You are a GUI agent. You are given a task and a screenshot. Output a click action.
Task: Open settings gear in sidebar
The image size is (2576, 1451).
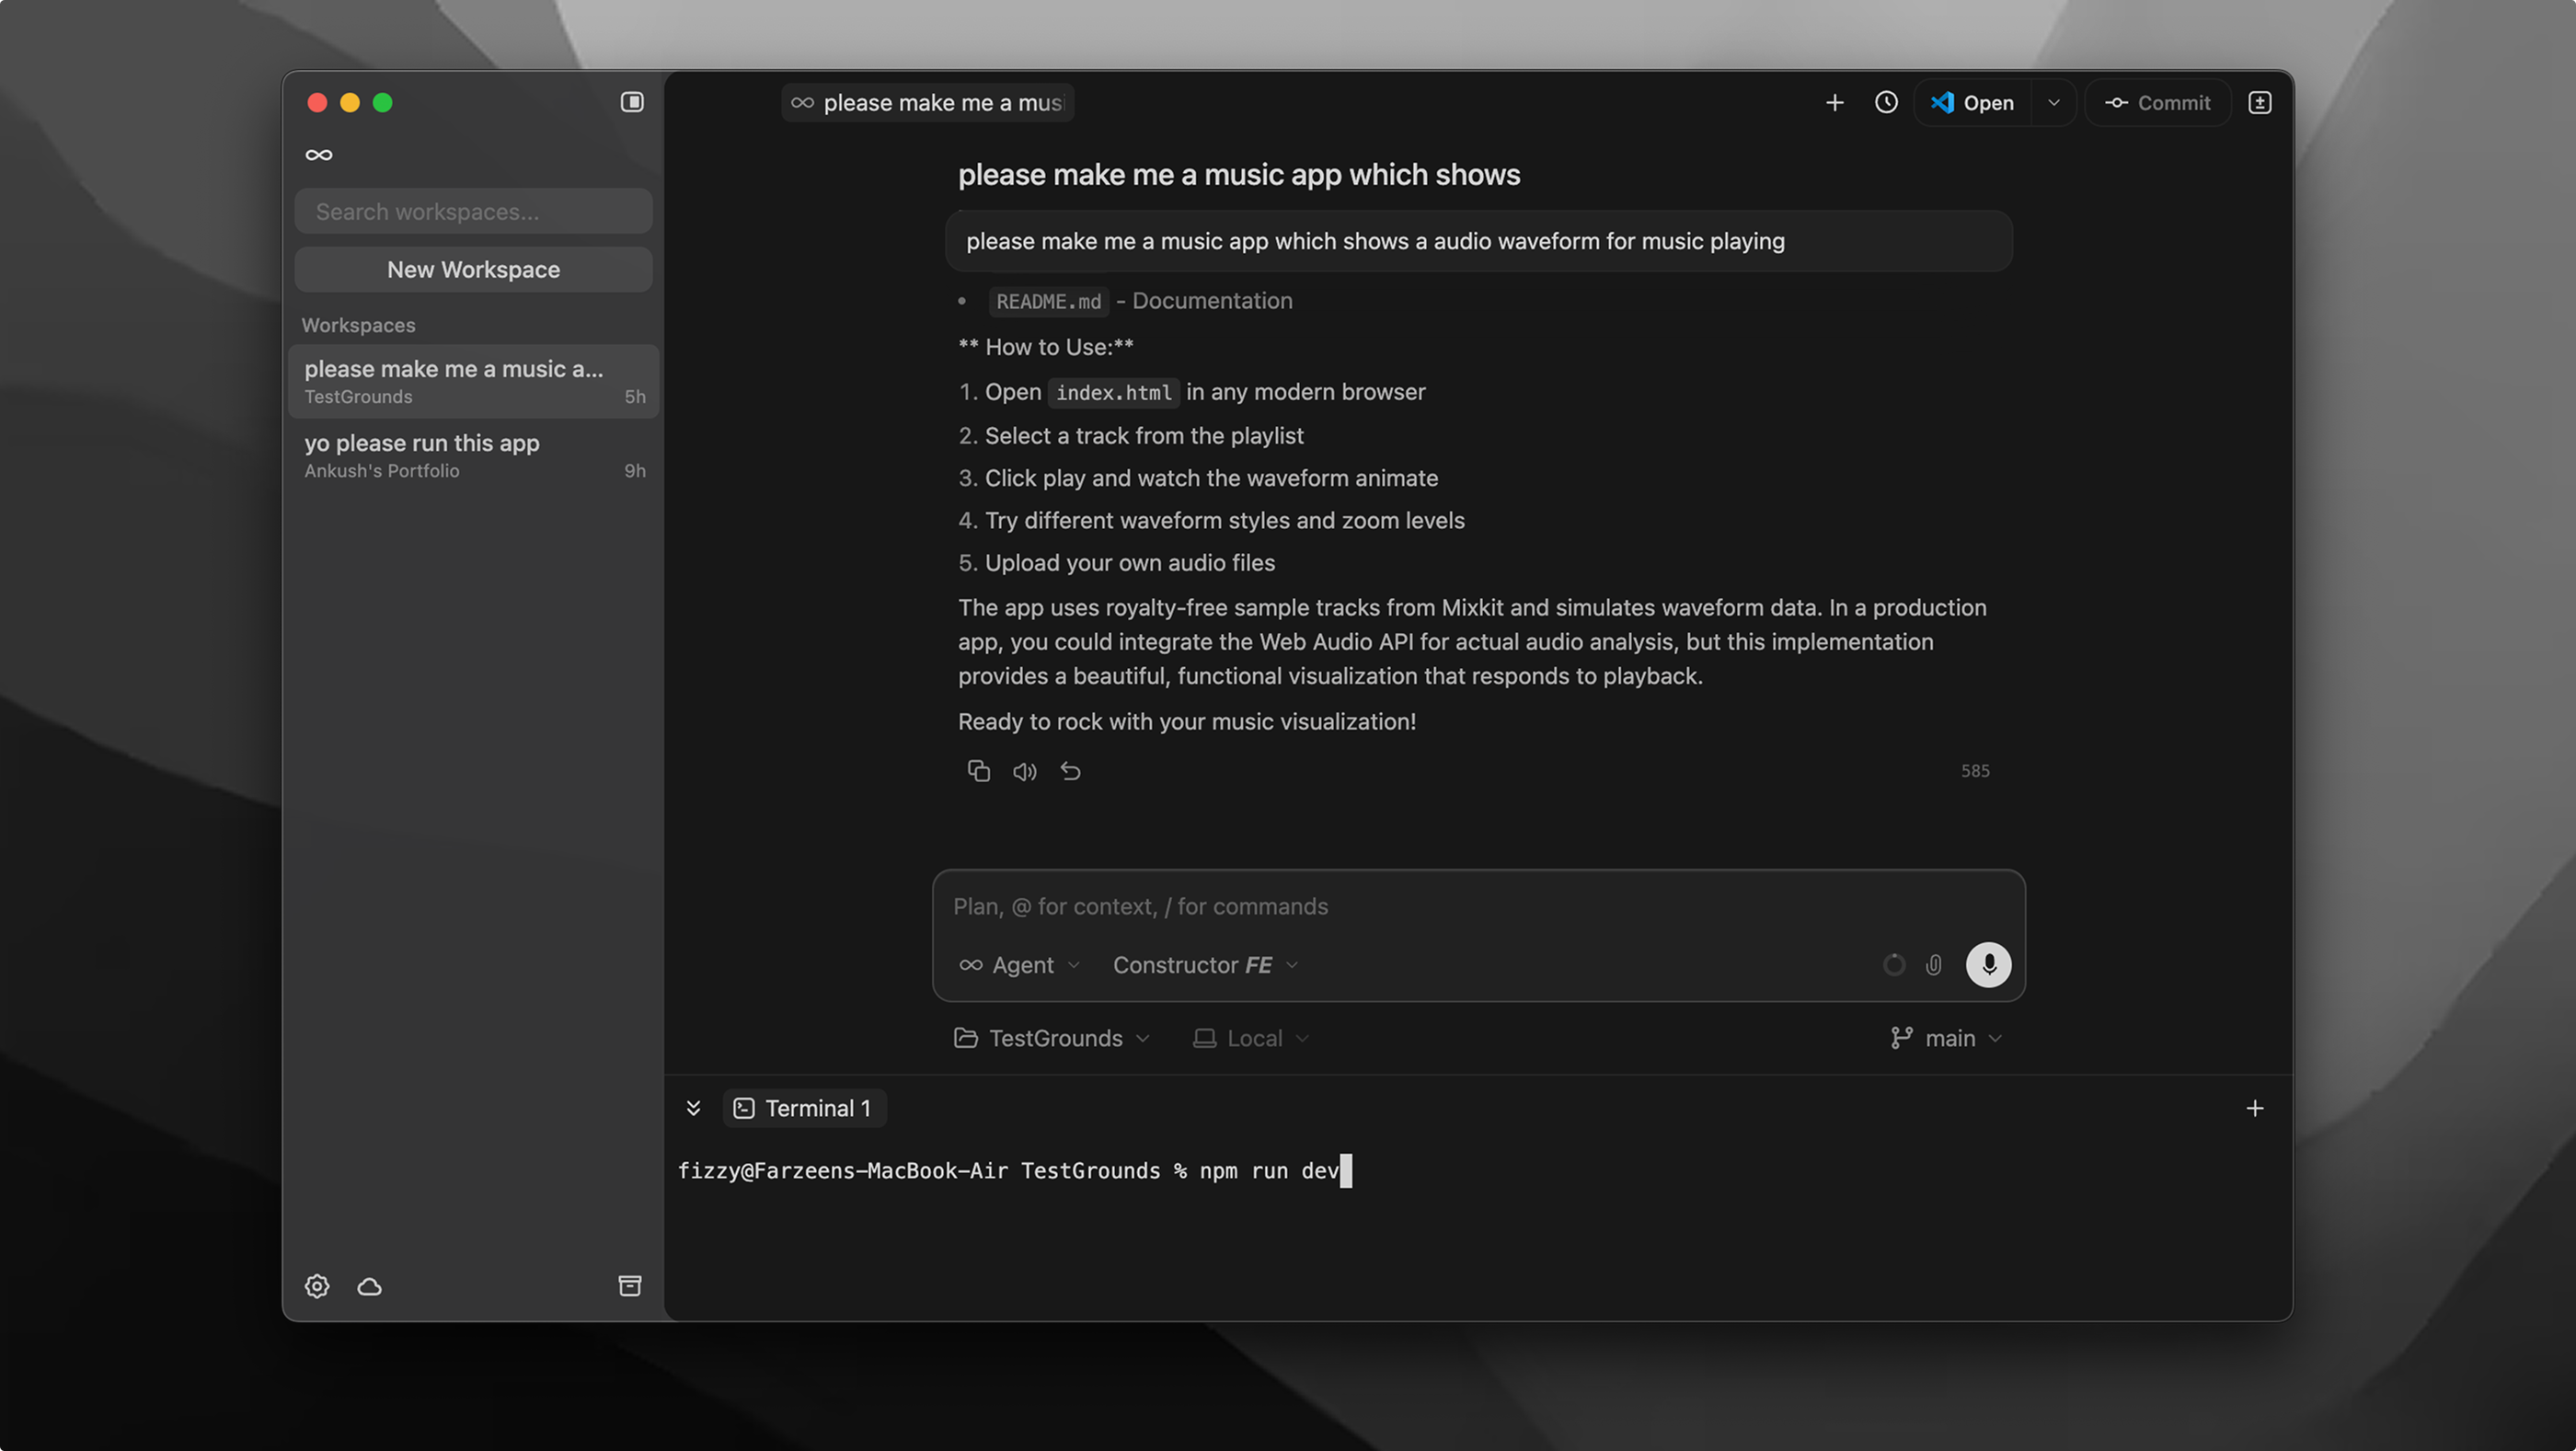tap(317, 1286)
